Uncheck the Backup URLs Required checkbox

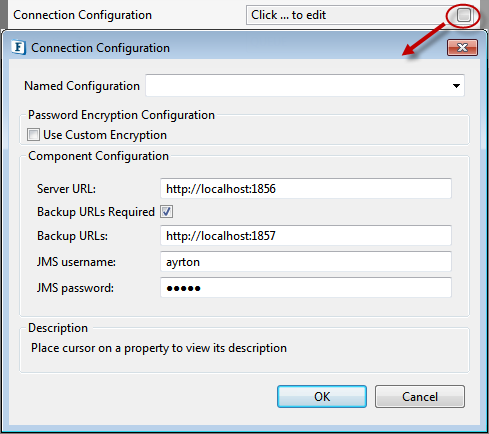[x=166, y=212]
